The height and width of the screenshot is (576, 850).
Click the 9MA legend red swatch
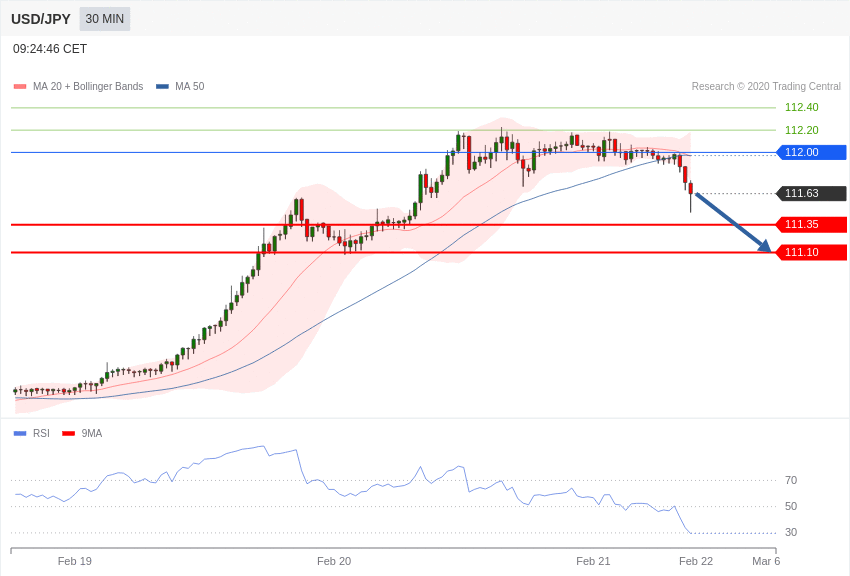69,433
